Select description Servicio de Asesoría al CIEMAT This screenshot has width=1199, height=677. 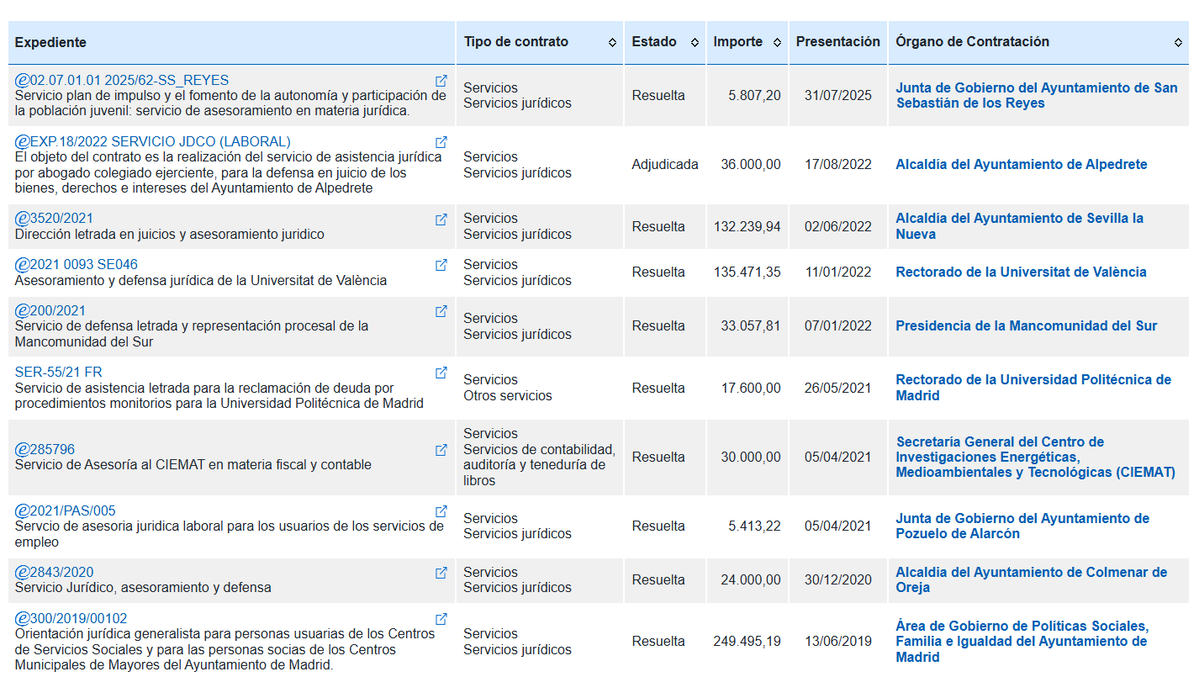coord(193,465)
